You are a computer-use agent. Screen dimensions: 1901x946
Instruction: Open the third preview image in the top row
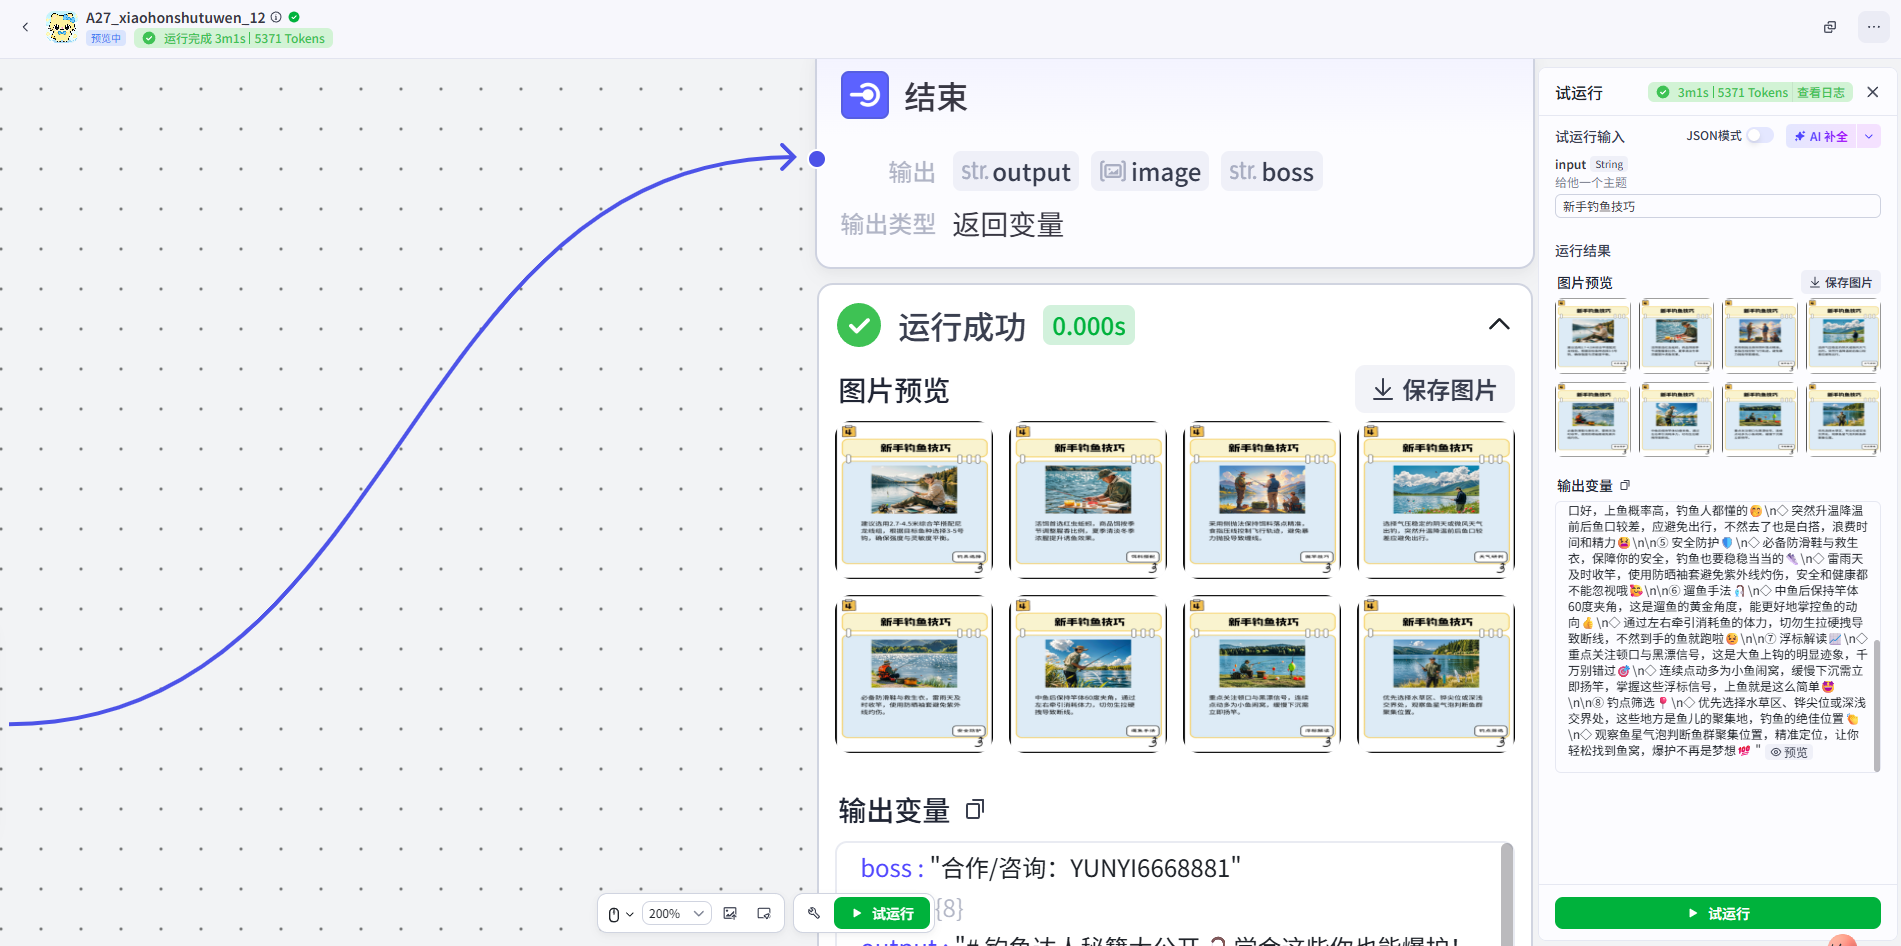point(1262,500)
